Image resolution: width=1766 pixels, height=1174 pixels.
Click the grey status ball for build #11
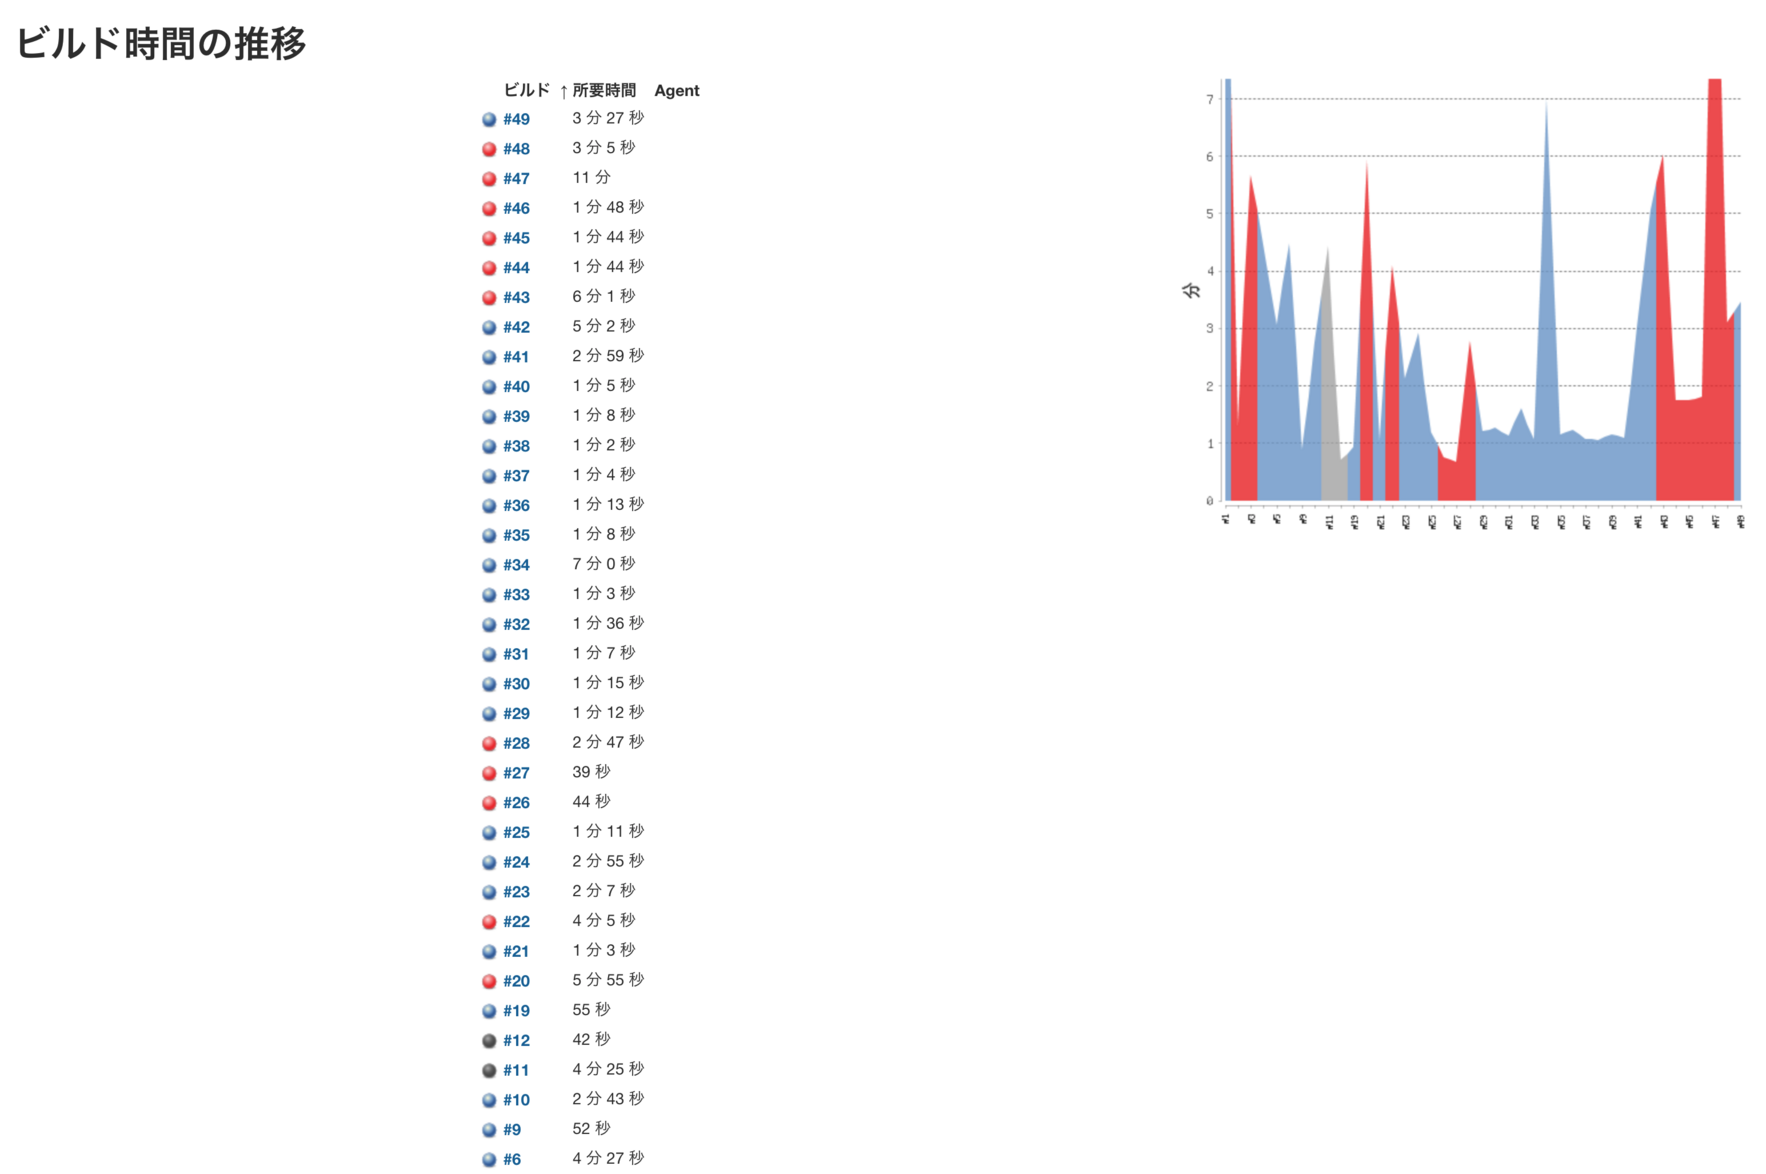[x=489, y=1071]
